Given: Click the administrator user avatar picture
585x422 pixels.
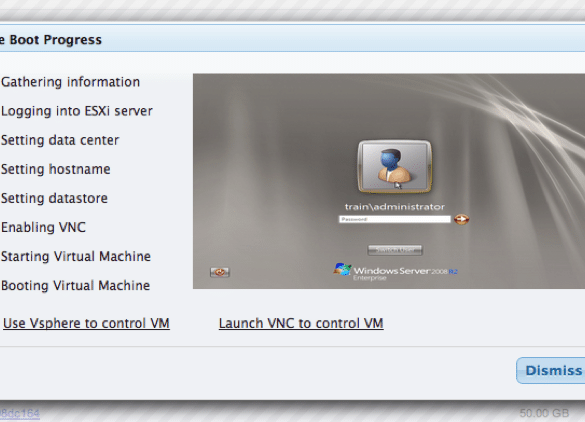Looking at the screenshot, I should pos(395,166).
